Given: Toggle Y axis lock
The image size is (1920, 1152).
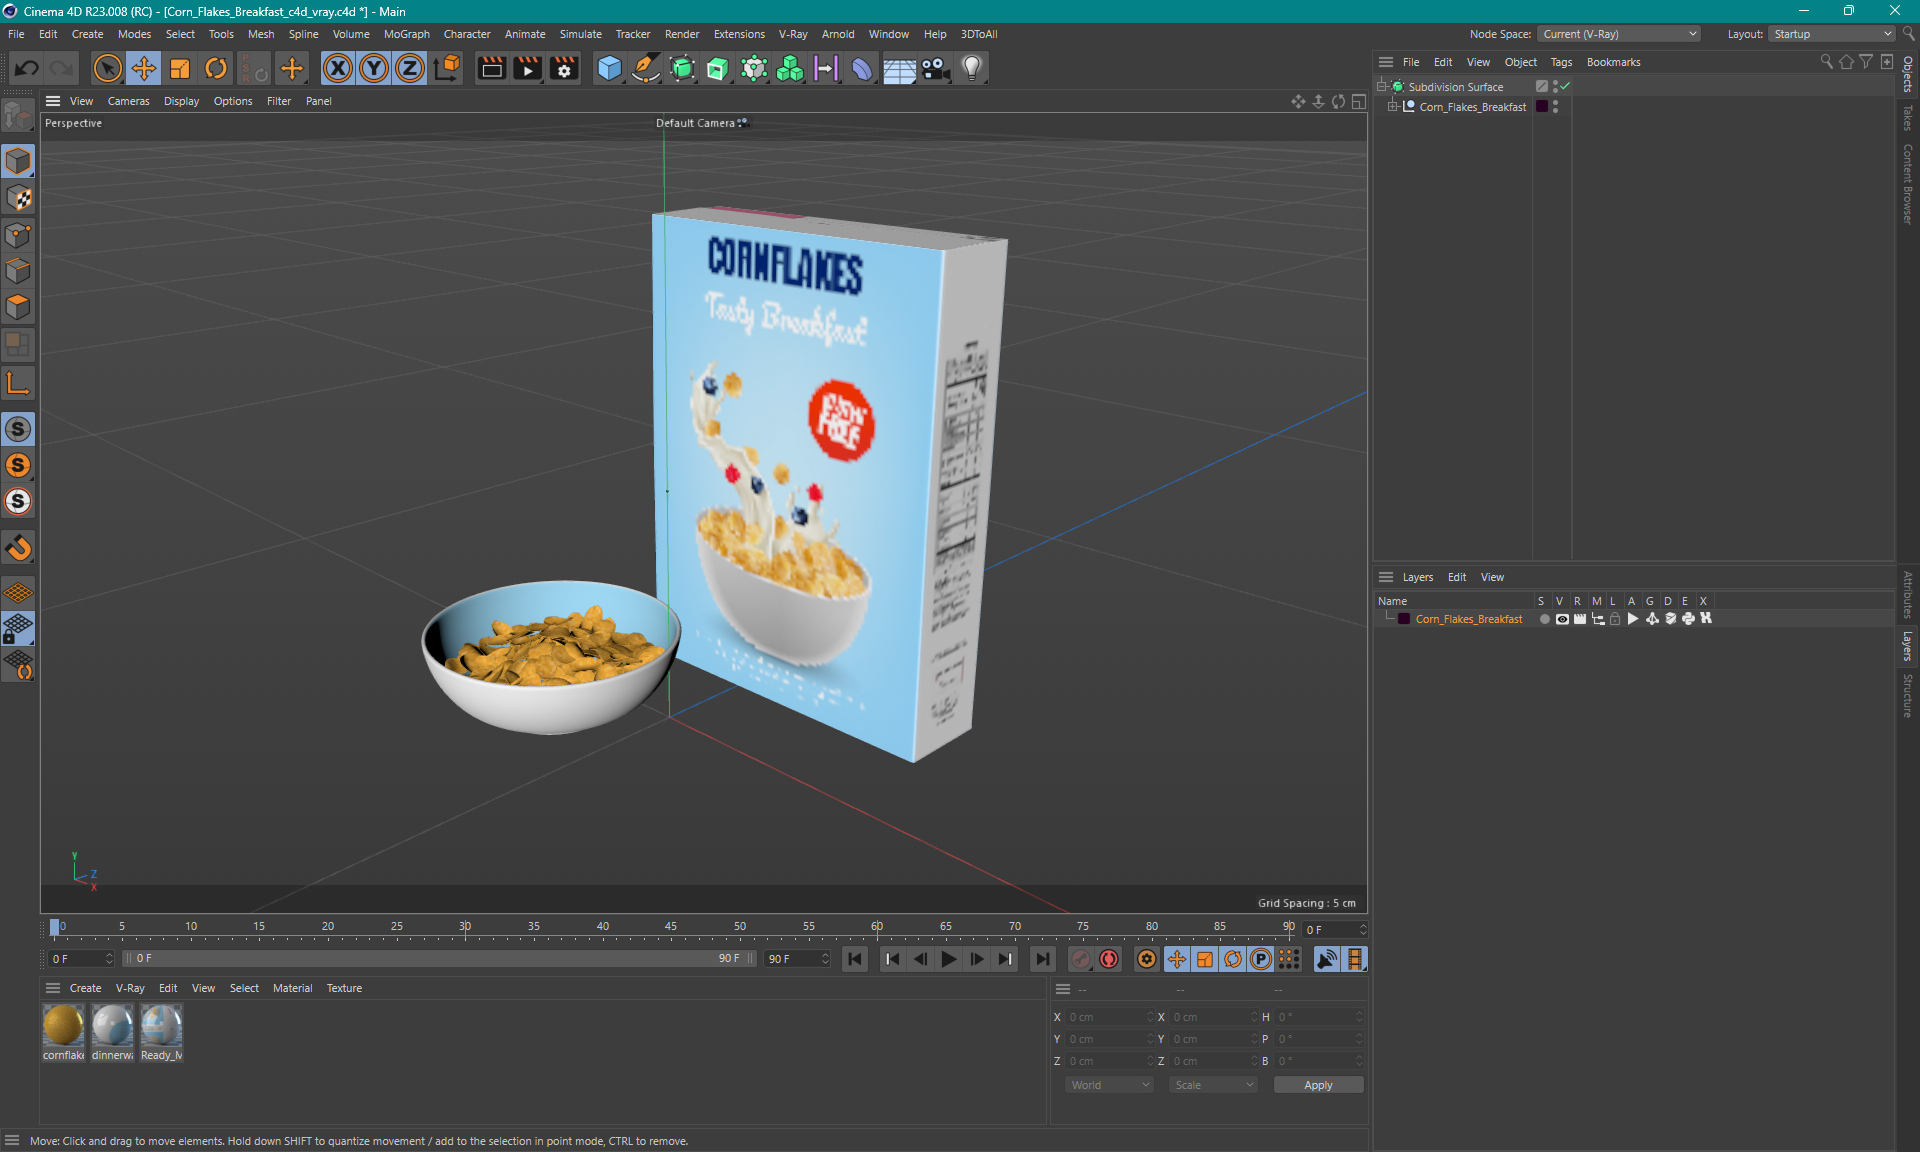Looking at the screenshot, I should [374, 68].
